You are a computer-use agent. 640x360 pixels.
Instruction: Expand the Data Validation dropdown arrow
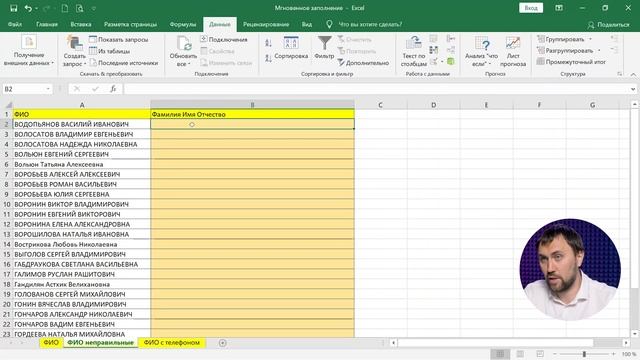point(442,62)
